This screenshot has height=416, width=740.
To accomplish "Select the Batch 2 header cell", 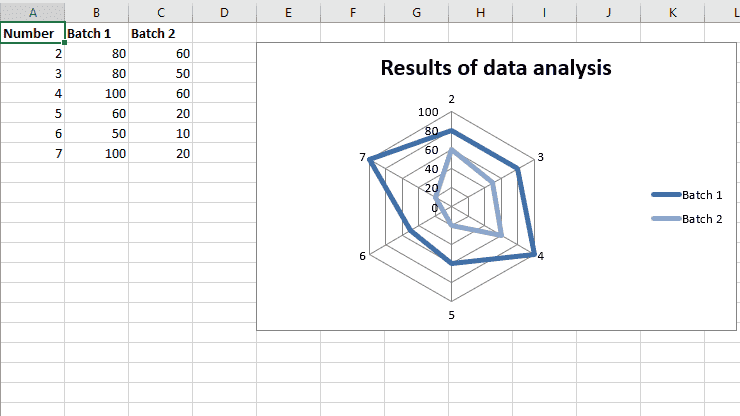I will click(x=160, y=33).
